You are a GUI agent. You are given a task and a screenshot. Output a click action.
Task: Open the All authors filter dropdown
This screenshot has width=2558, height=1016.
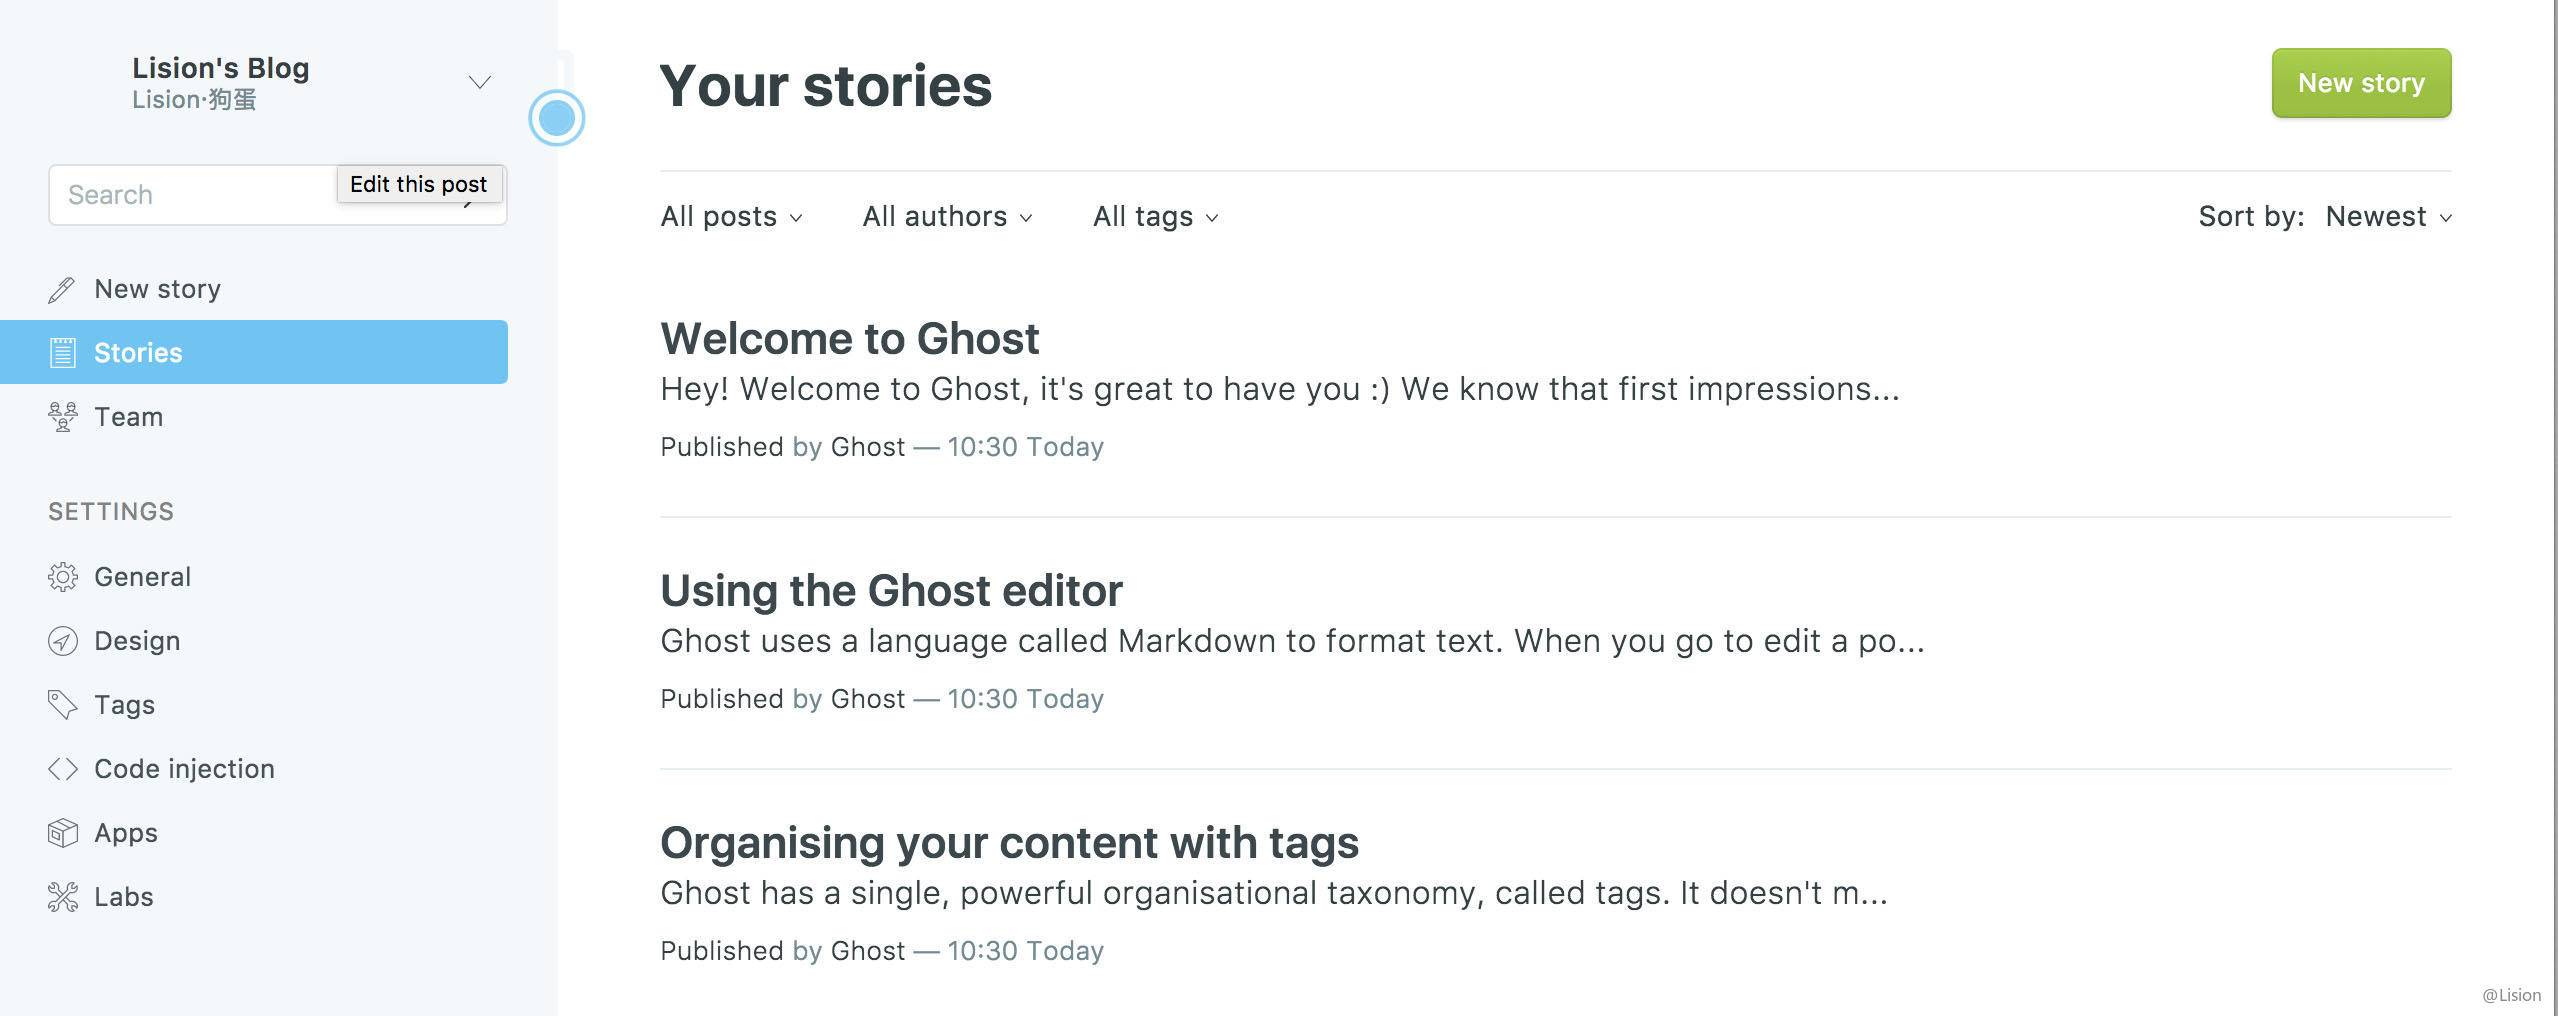coord(947,217)
